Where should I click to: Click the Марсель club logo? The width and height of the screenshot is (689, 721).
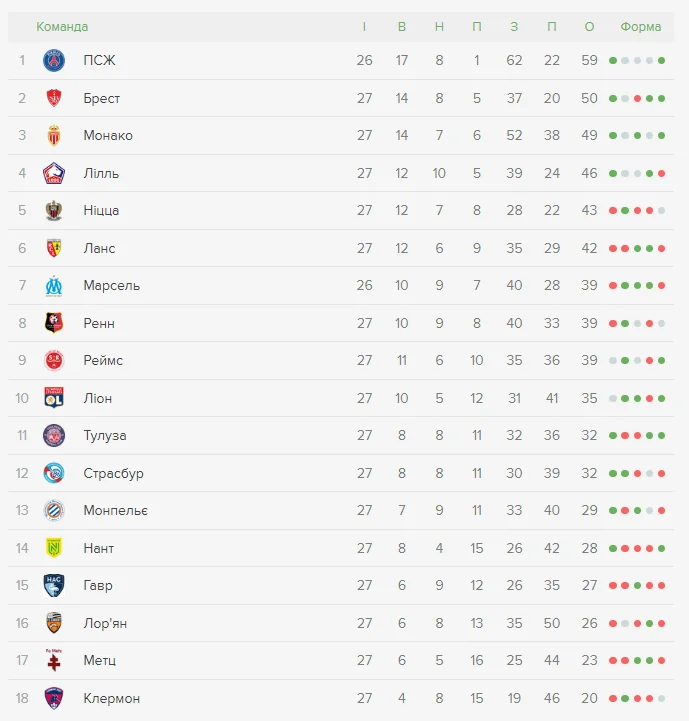[54, 285]
